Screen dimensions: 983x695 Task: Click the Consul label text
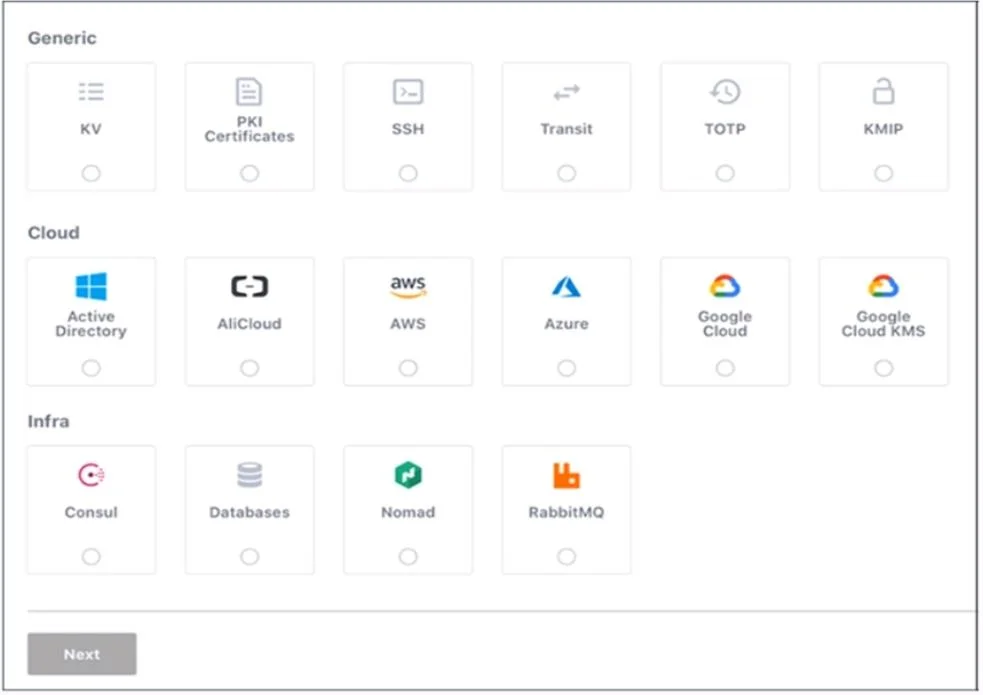92,513
